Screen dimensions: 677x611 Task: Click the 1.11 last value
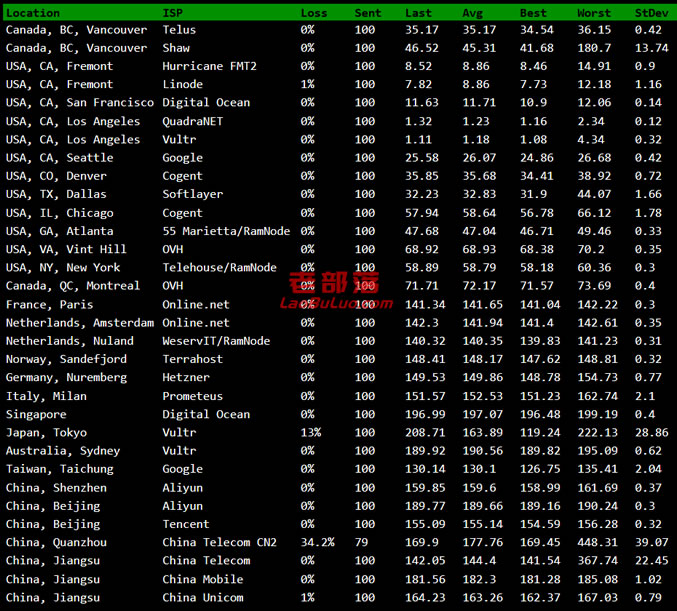click(x=418, y=139)
